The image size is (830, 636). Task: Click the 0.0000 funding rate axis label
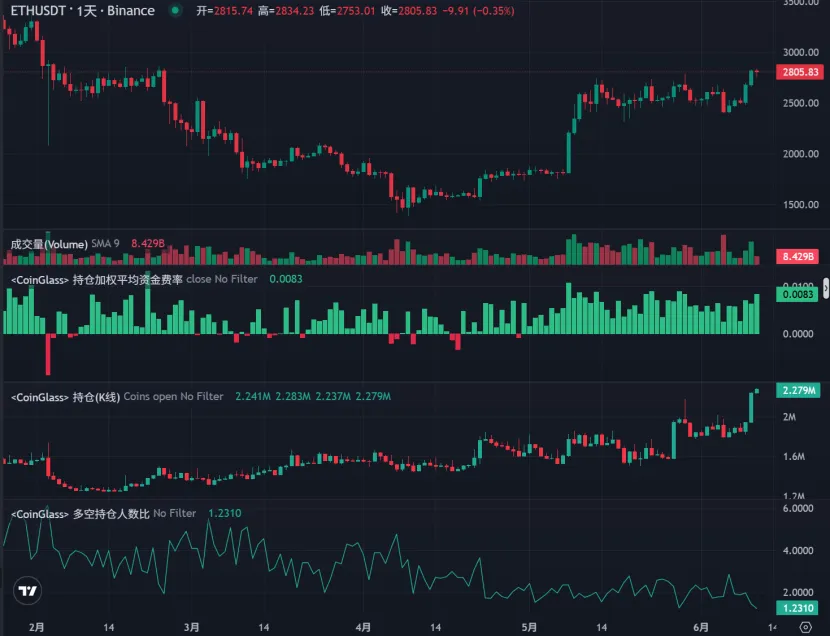pos(798,334)
